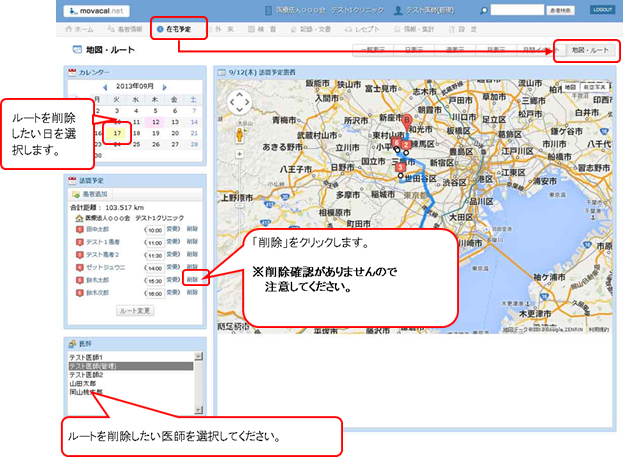Click the ルート変更 button

click(136, 311)
